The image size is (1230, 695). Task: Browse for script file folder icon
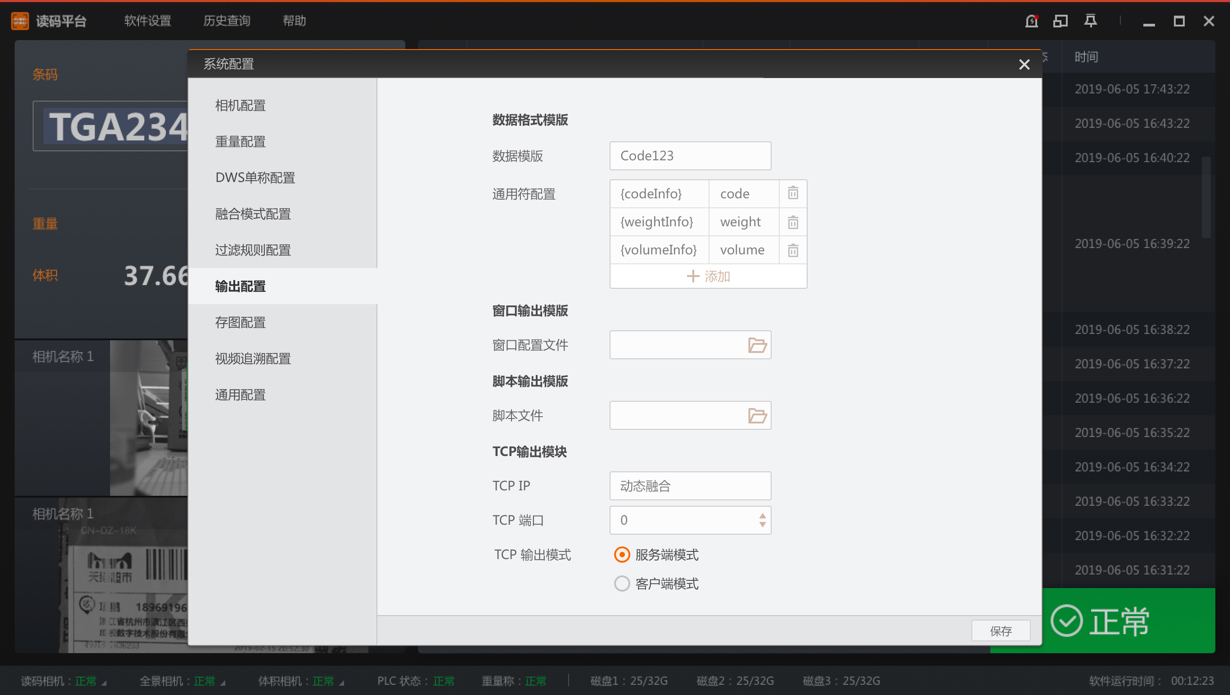(757, 416)
